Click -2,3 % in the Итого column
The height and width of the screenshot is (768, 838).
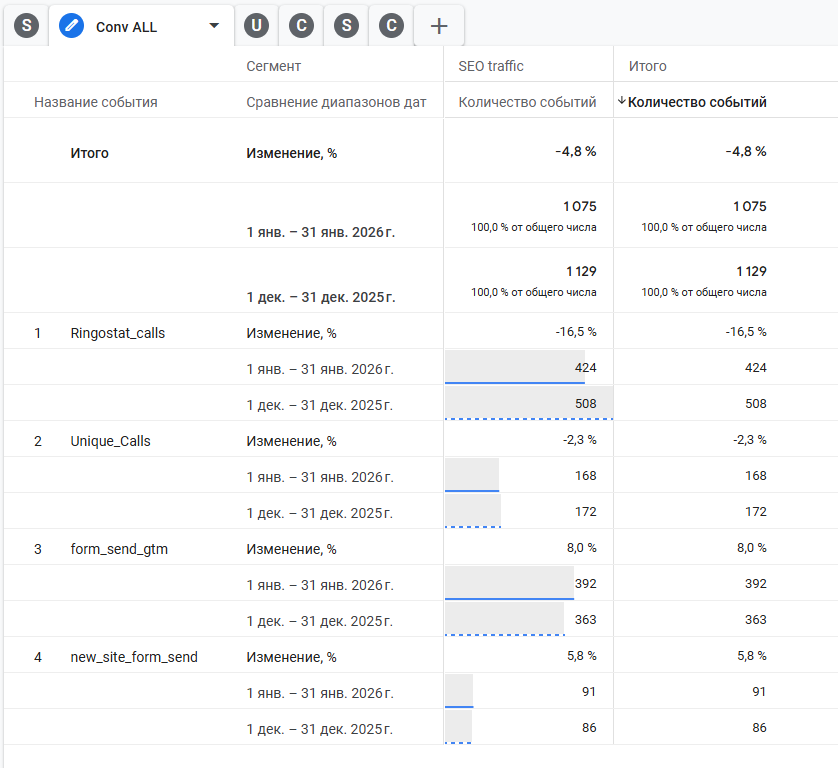(x=749, y=440)
